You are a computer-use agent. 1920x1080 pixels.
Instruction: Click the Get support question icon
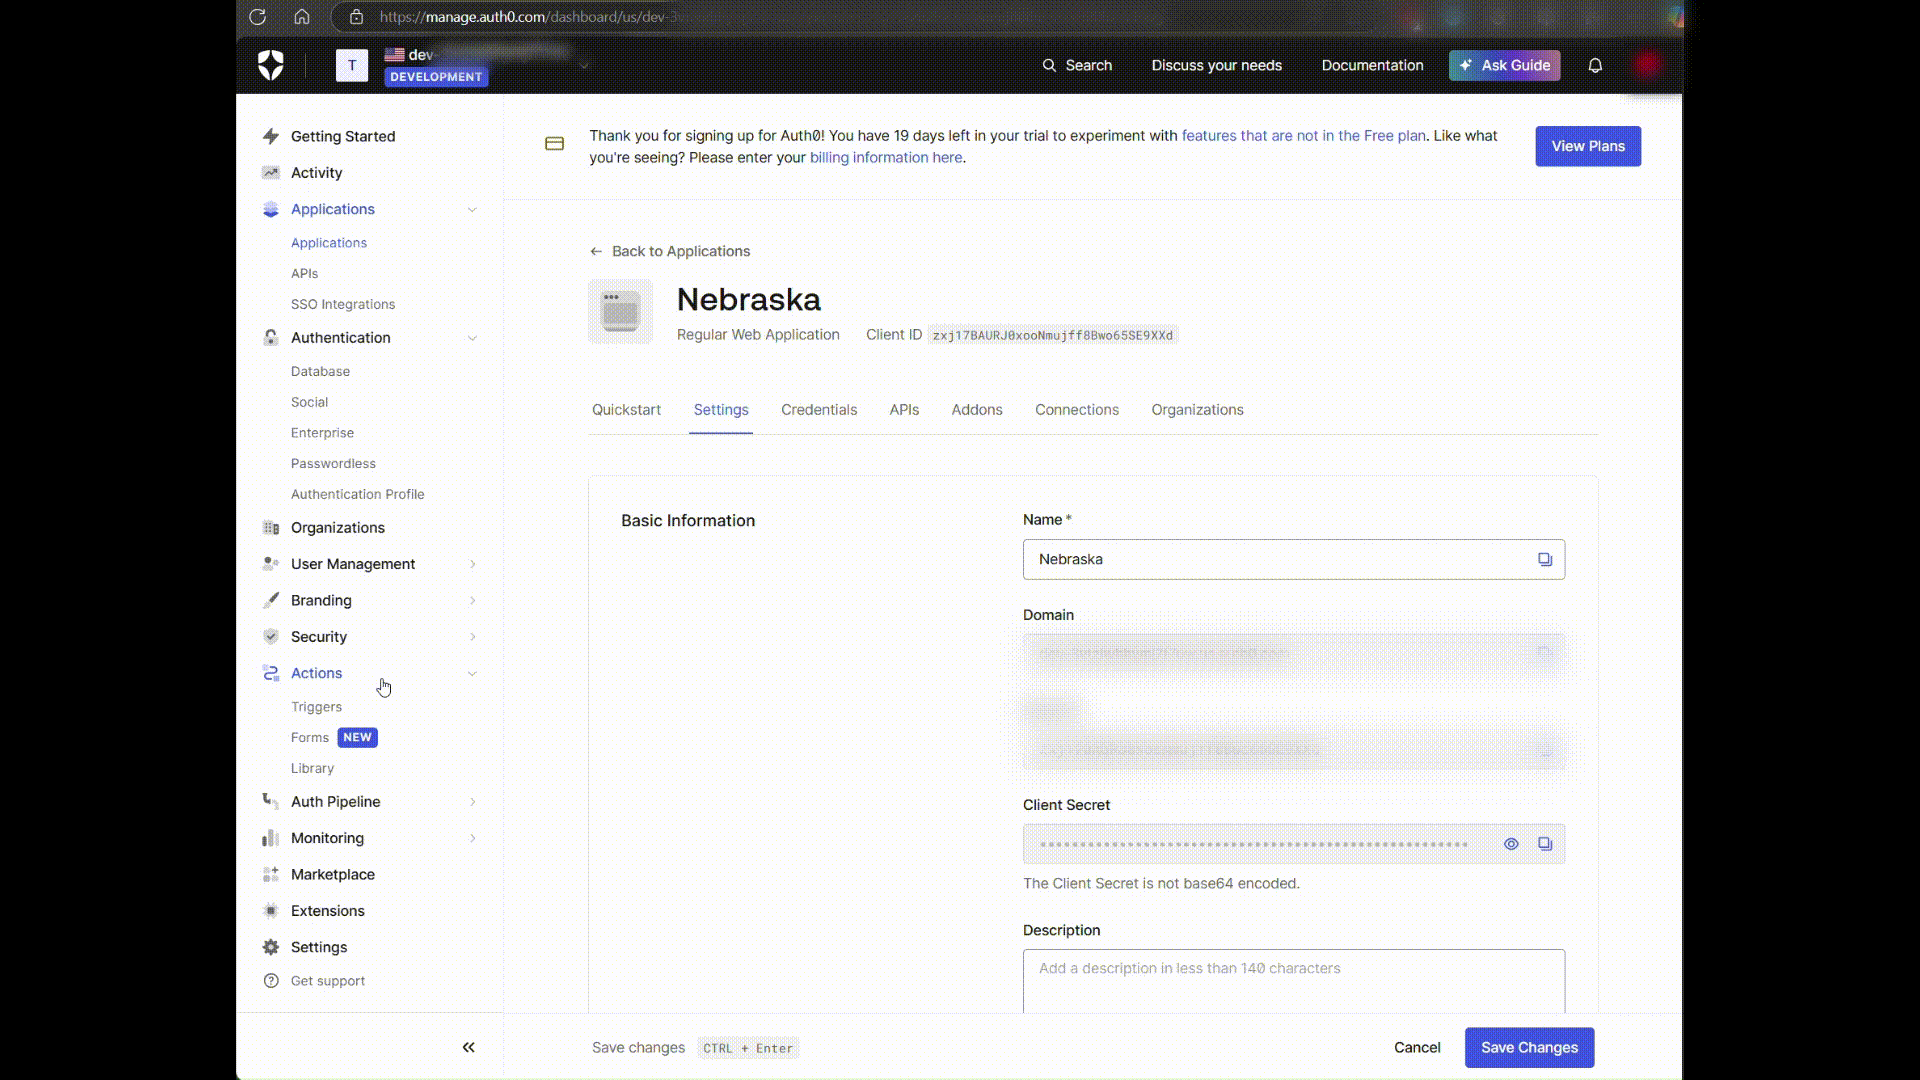coord(270,981)
